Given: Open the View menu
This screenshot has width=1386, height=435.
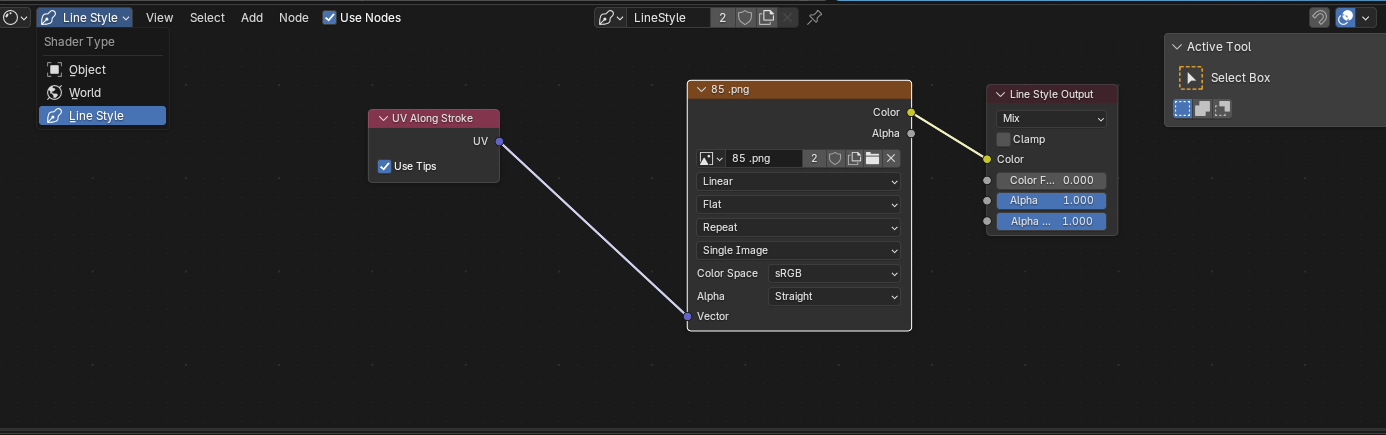Looking at the screenshot, I should tap(159, 17).
